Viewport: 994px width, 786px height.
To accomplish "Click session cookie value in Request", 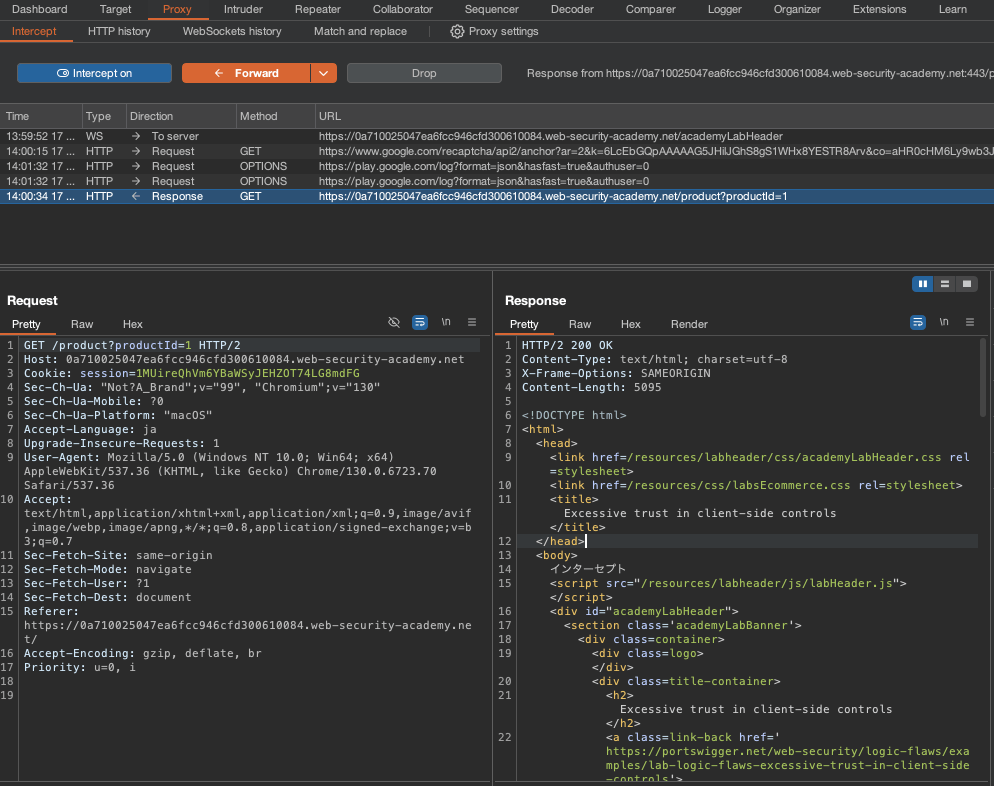I will (x=248, y=373).
